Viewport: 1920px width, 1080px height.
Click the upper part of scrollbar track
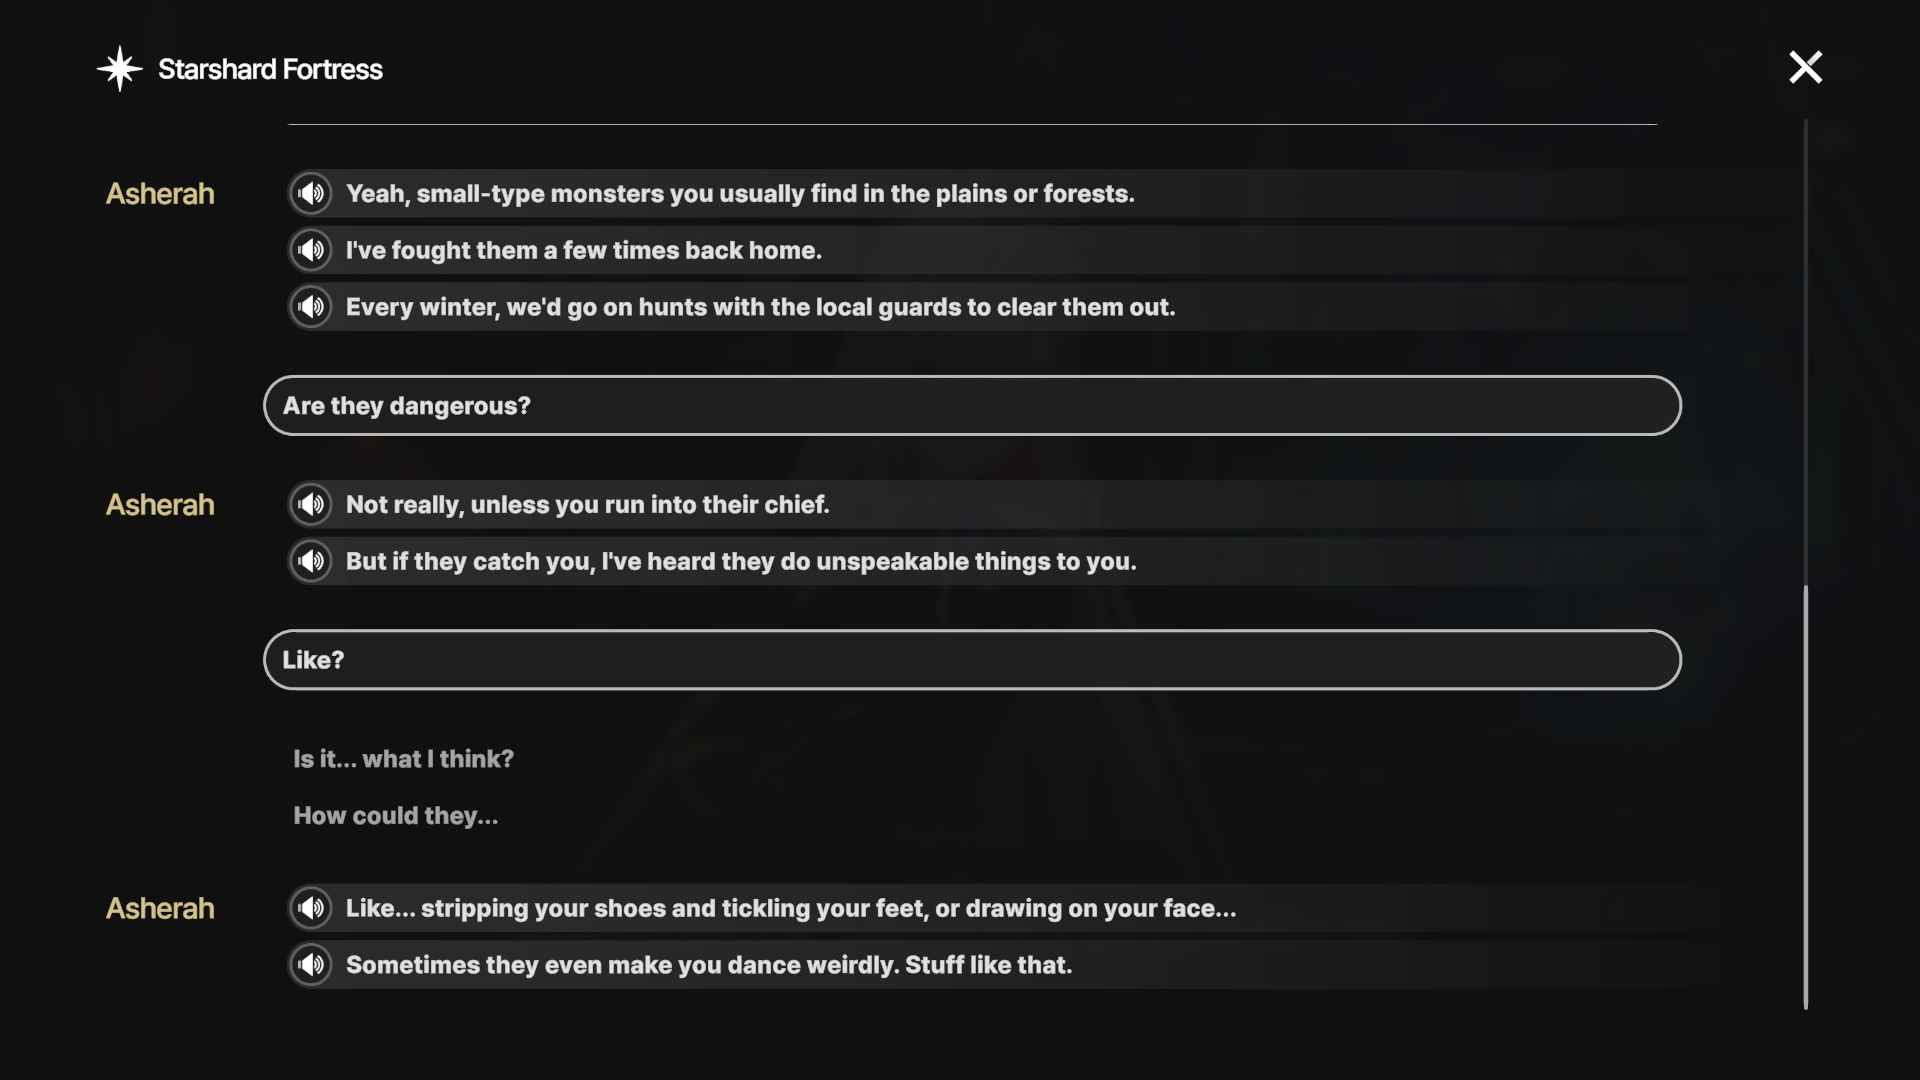pos(1805,350)
